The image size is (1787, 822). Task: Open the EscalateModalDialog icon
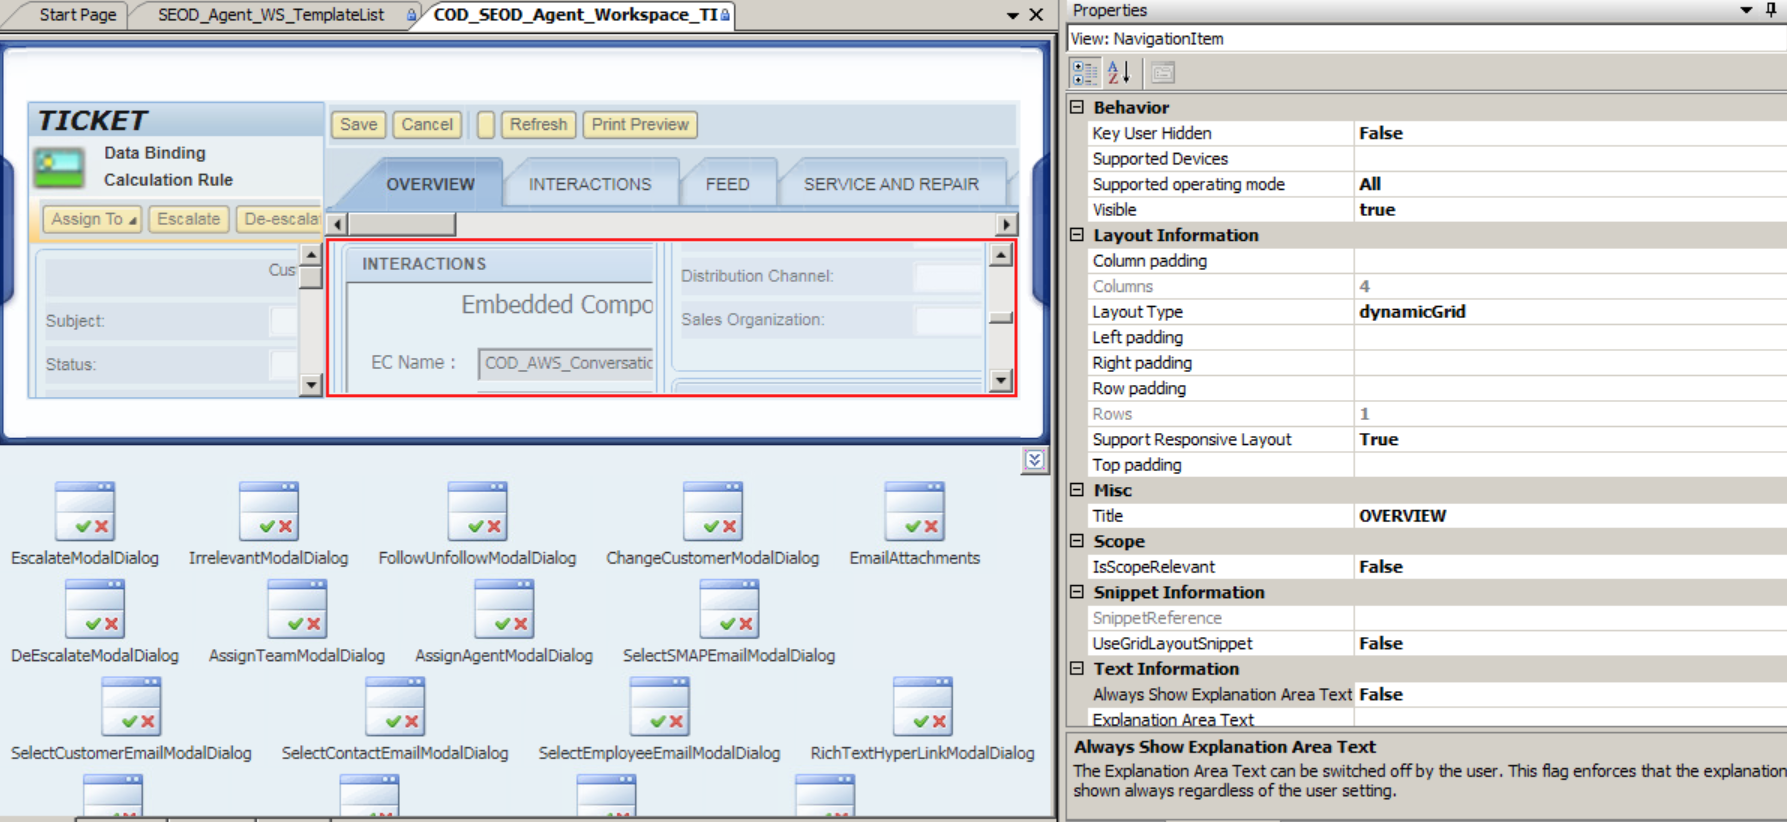[x=85, y=512]
